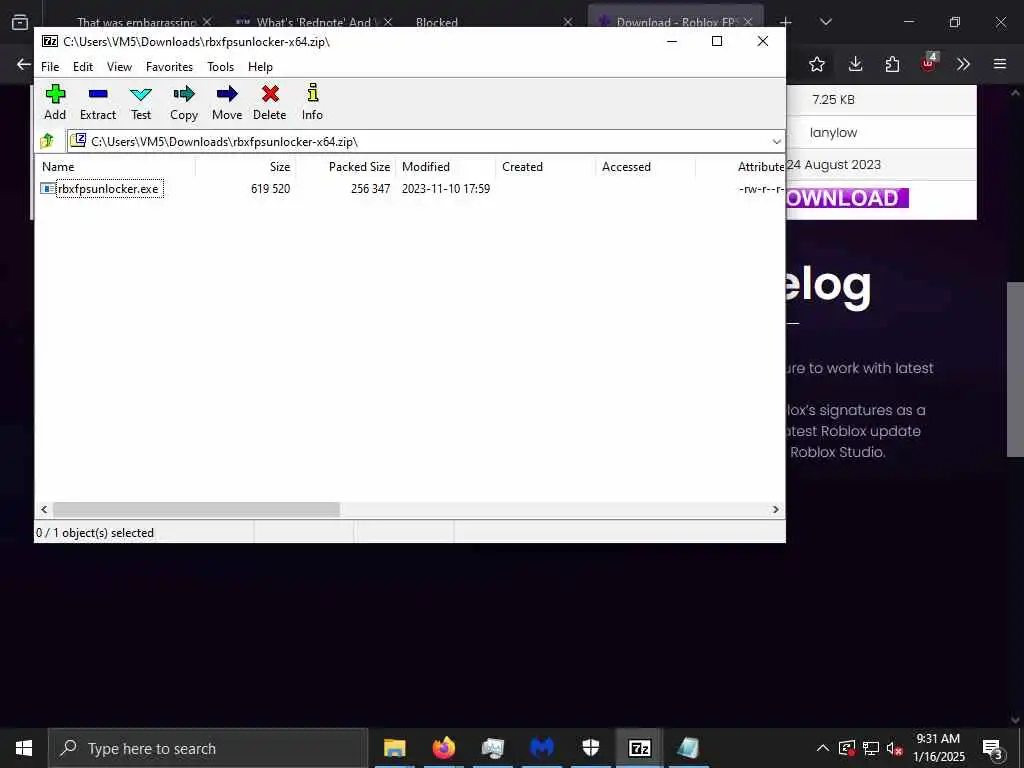
Task: Click the taskbar clock showing 9:31 AM
Action: pyautogui.click(x=938, y=748)
